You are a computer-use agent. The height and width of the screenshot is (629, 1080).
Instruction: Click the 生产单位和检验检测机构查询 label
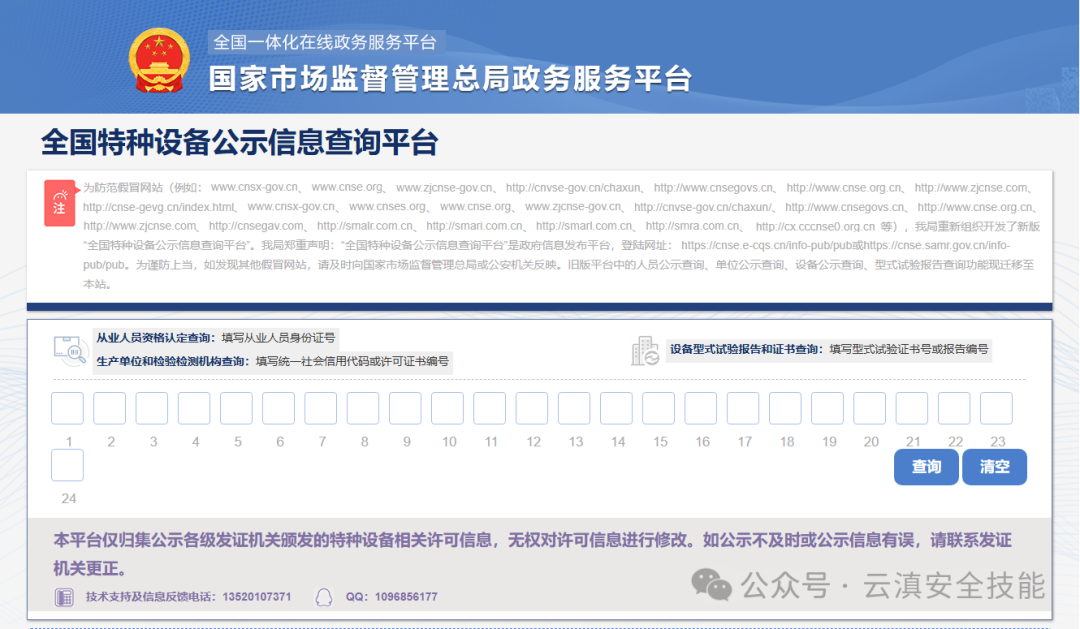(173, 361)
